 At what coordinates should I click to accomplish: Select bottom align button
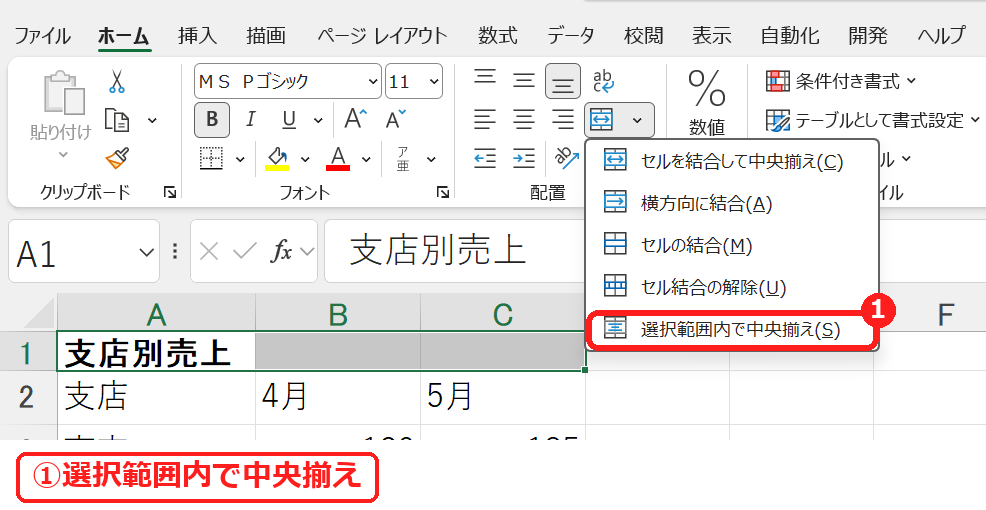[563, 81]
